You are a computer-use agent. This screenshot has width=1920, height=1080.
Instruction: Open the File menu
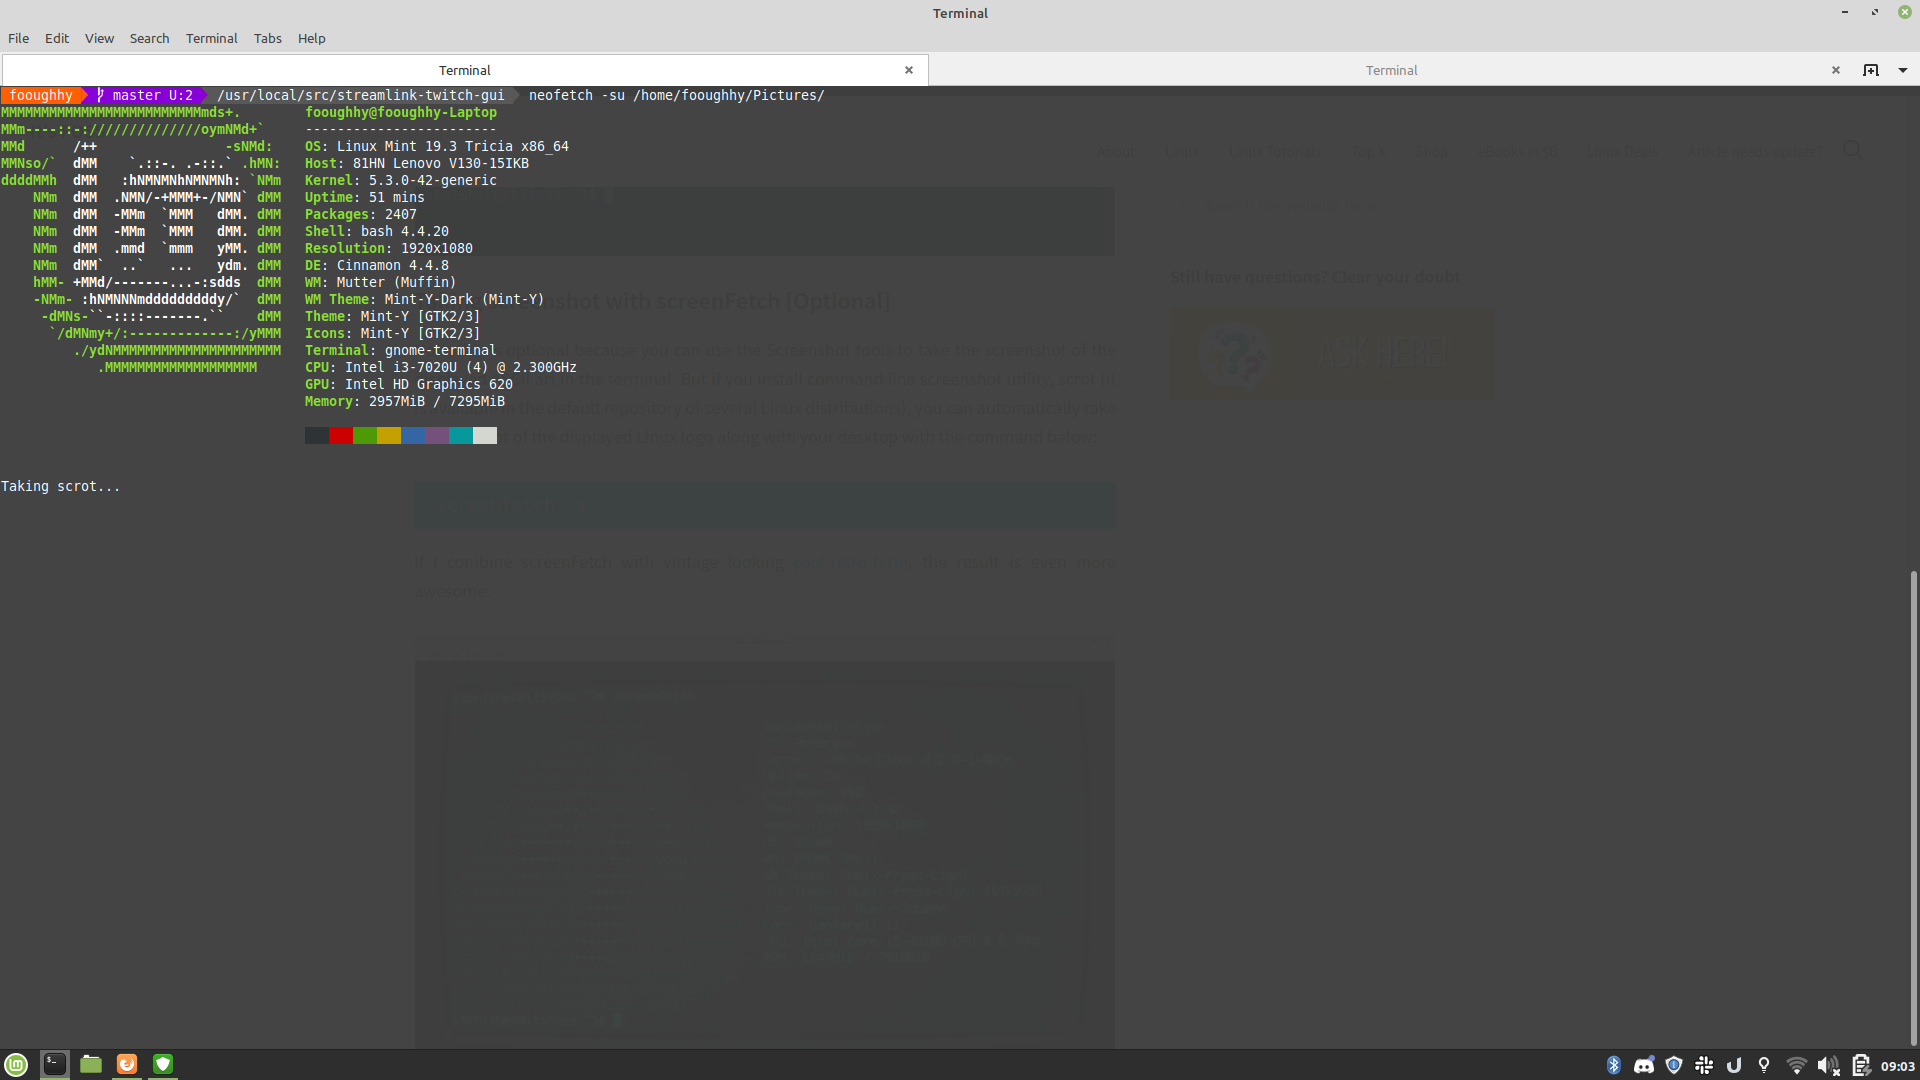coord(19,38)
